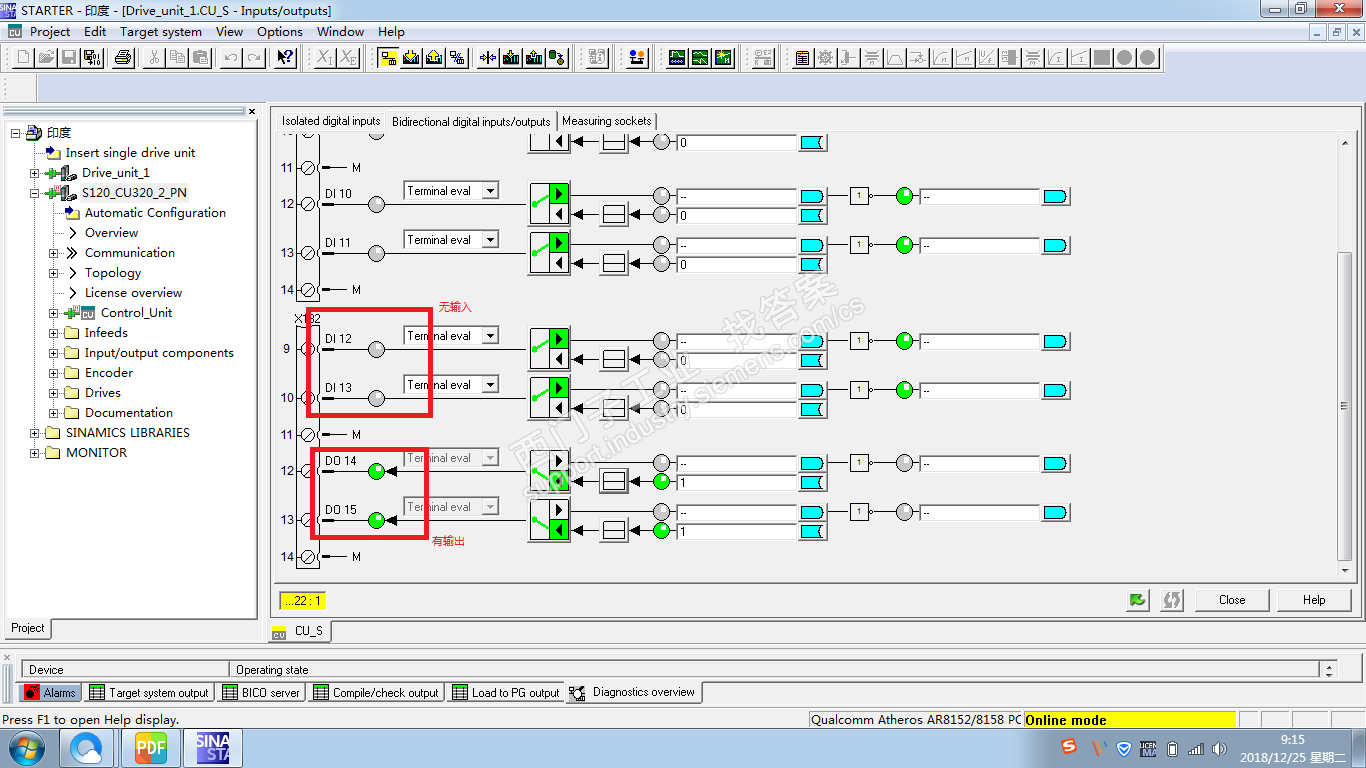This screenshot has height=768, width=1366.
Task: Open the Diagnostics overview tab
Action: pos(634,692)
